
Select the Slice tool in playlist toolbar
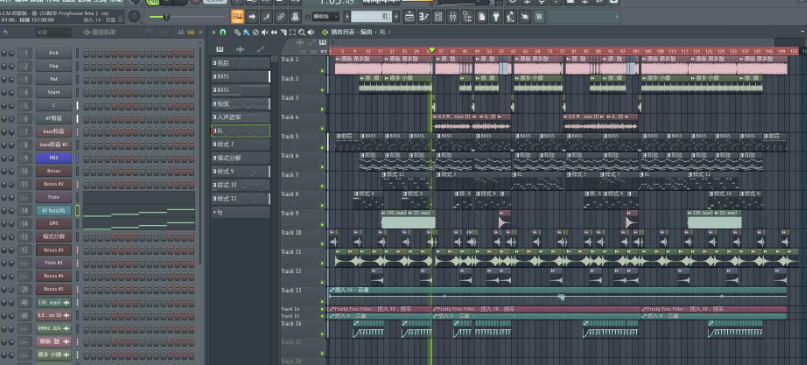(284, 32)
